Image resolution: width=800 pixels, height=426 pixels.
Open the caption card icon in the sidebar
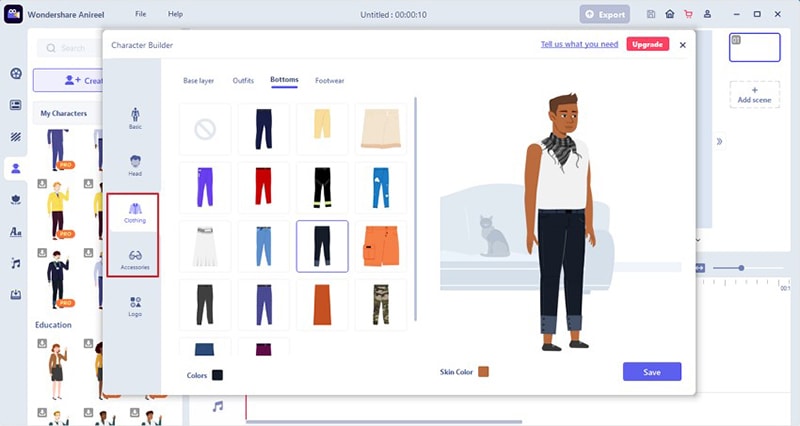tap(16, 105)
